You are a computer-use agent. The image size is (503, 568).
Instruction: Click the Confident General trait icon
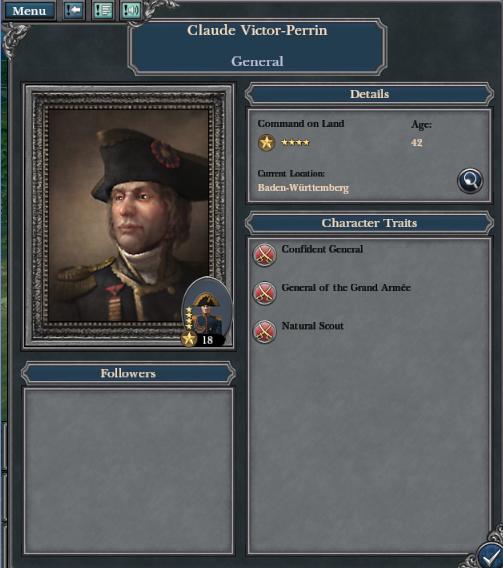pos(265,255)
